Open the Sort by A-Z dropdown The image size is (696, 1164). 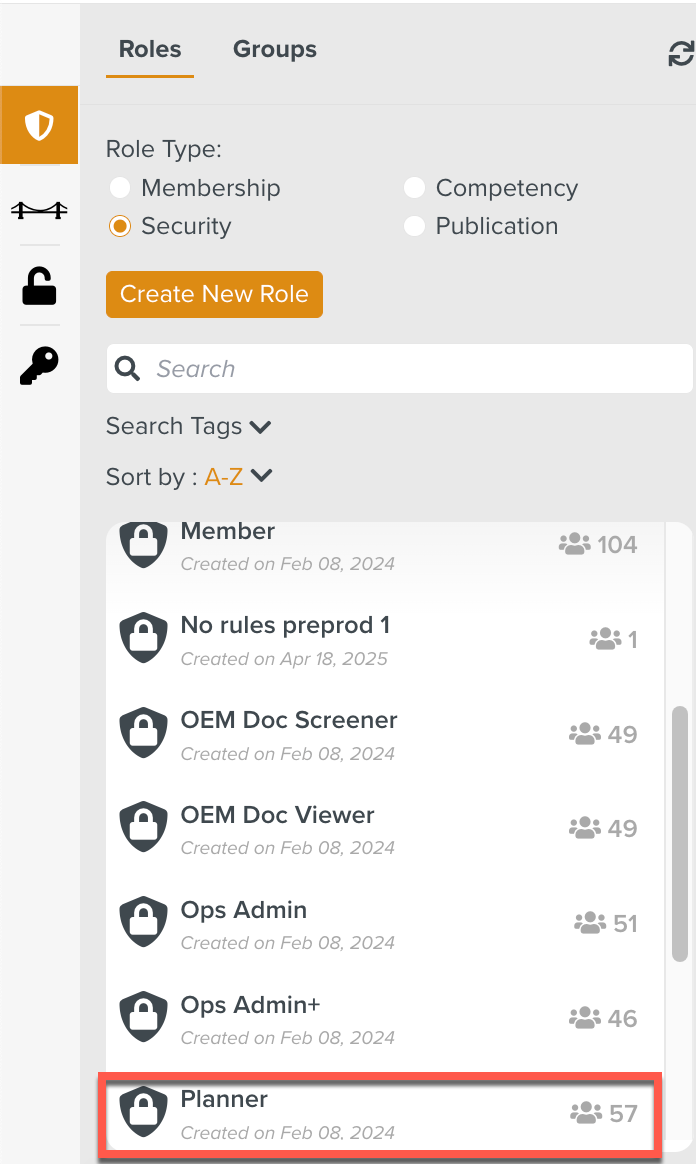pyautogui.click(x=239, y=477)
